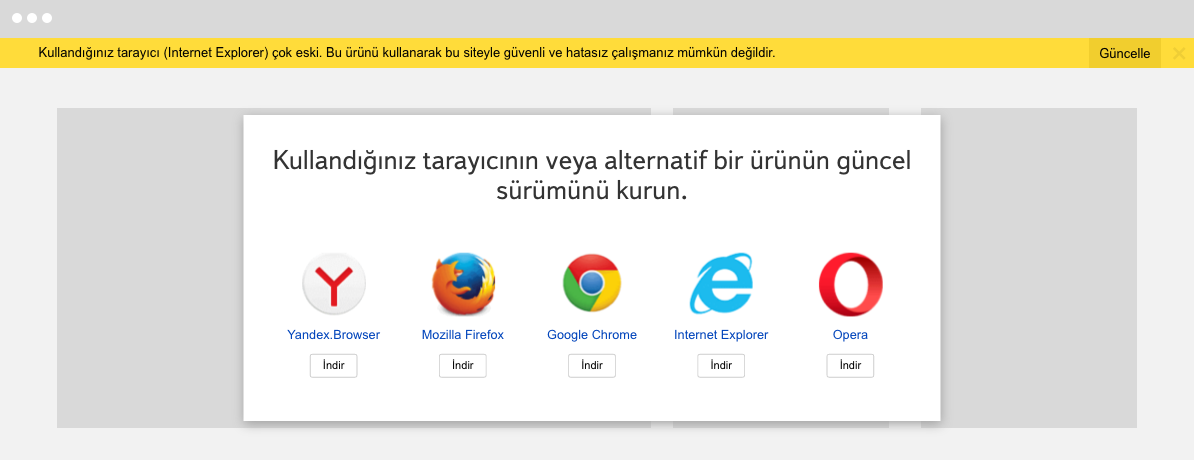1194x460 pixels.
Task: Click the Güncelle button in yellow bar
Action: pyautogui.click(x=1125, y=53)
